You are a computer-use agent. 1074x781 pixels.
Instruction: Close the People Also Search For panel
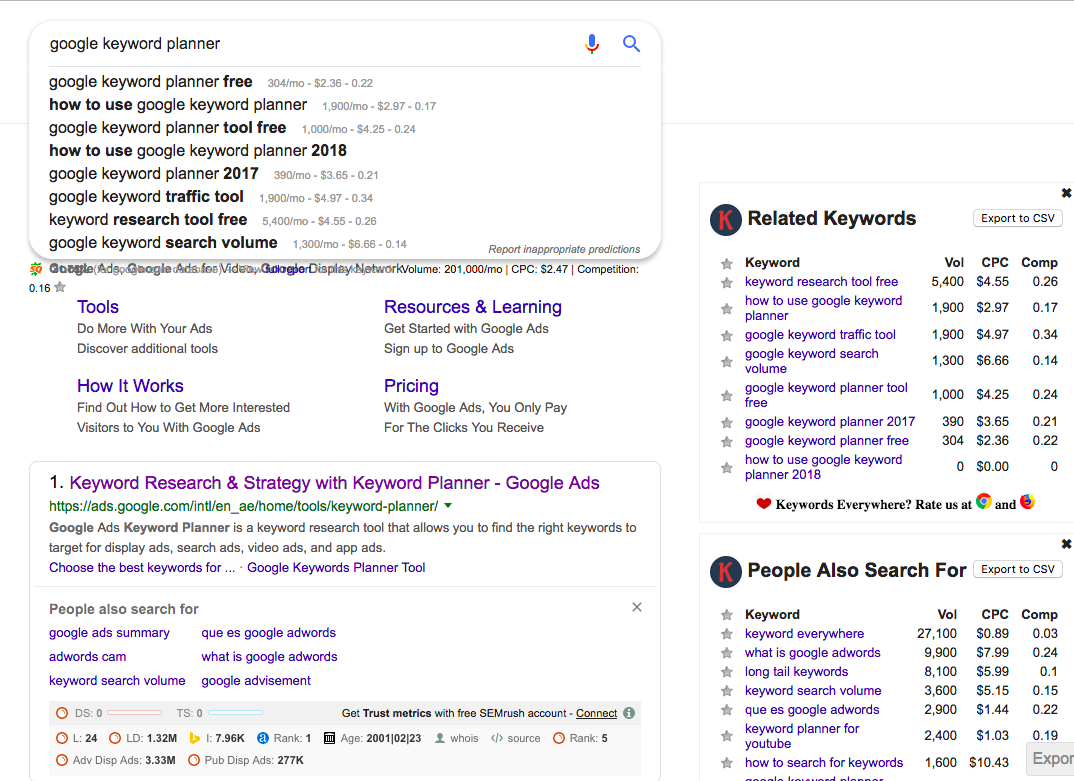[1066, 544]
